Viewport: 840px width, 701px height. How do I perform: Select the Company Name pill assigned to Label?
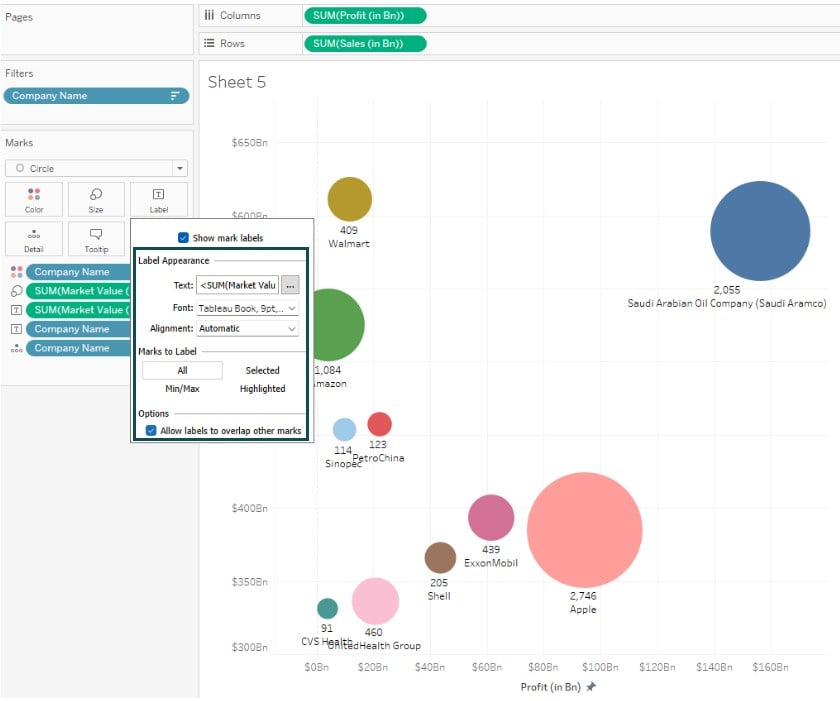coord(78,329)
